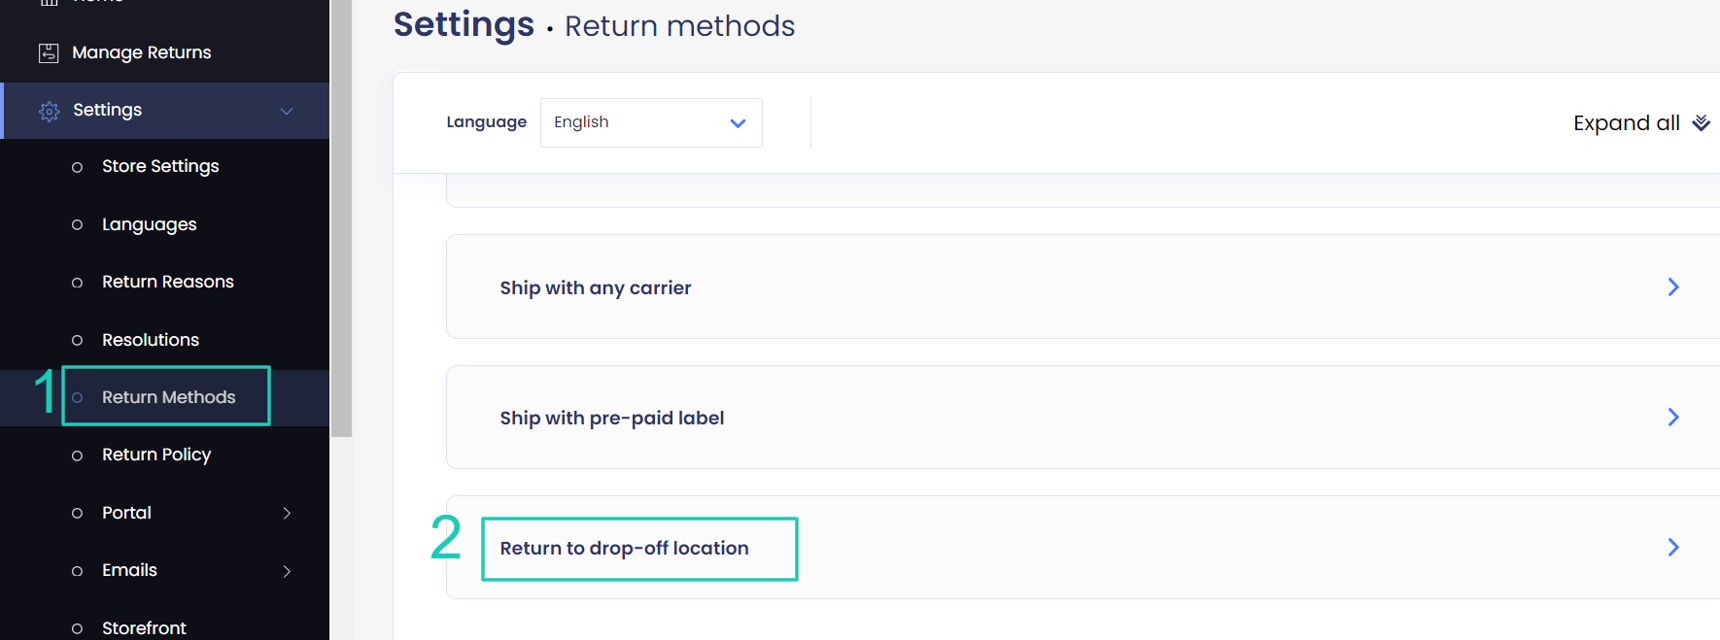This screenshot has height=640, width=1720.
Task: Expand Return to drop-off location chevron
Action: click(1673, 547)
